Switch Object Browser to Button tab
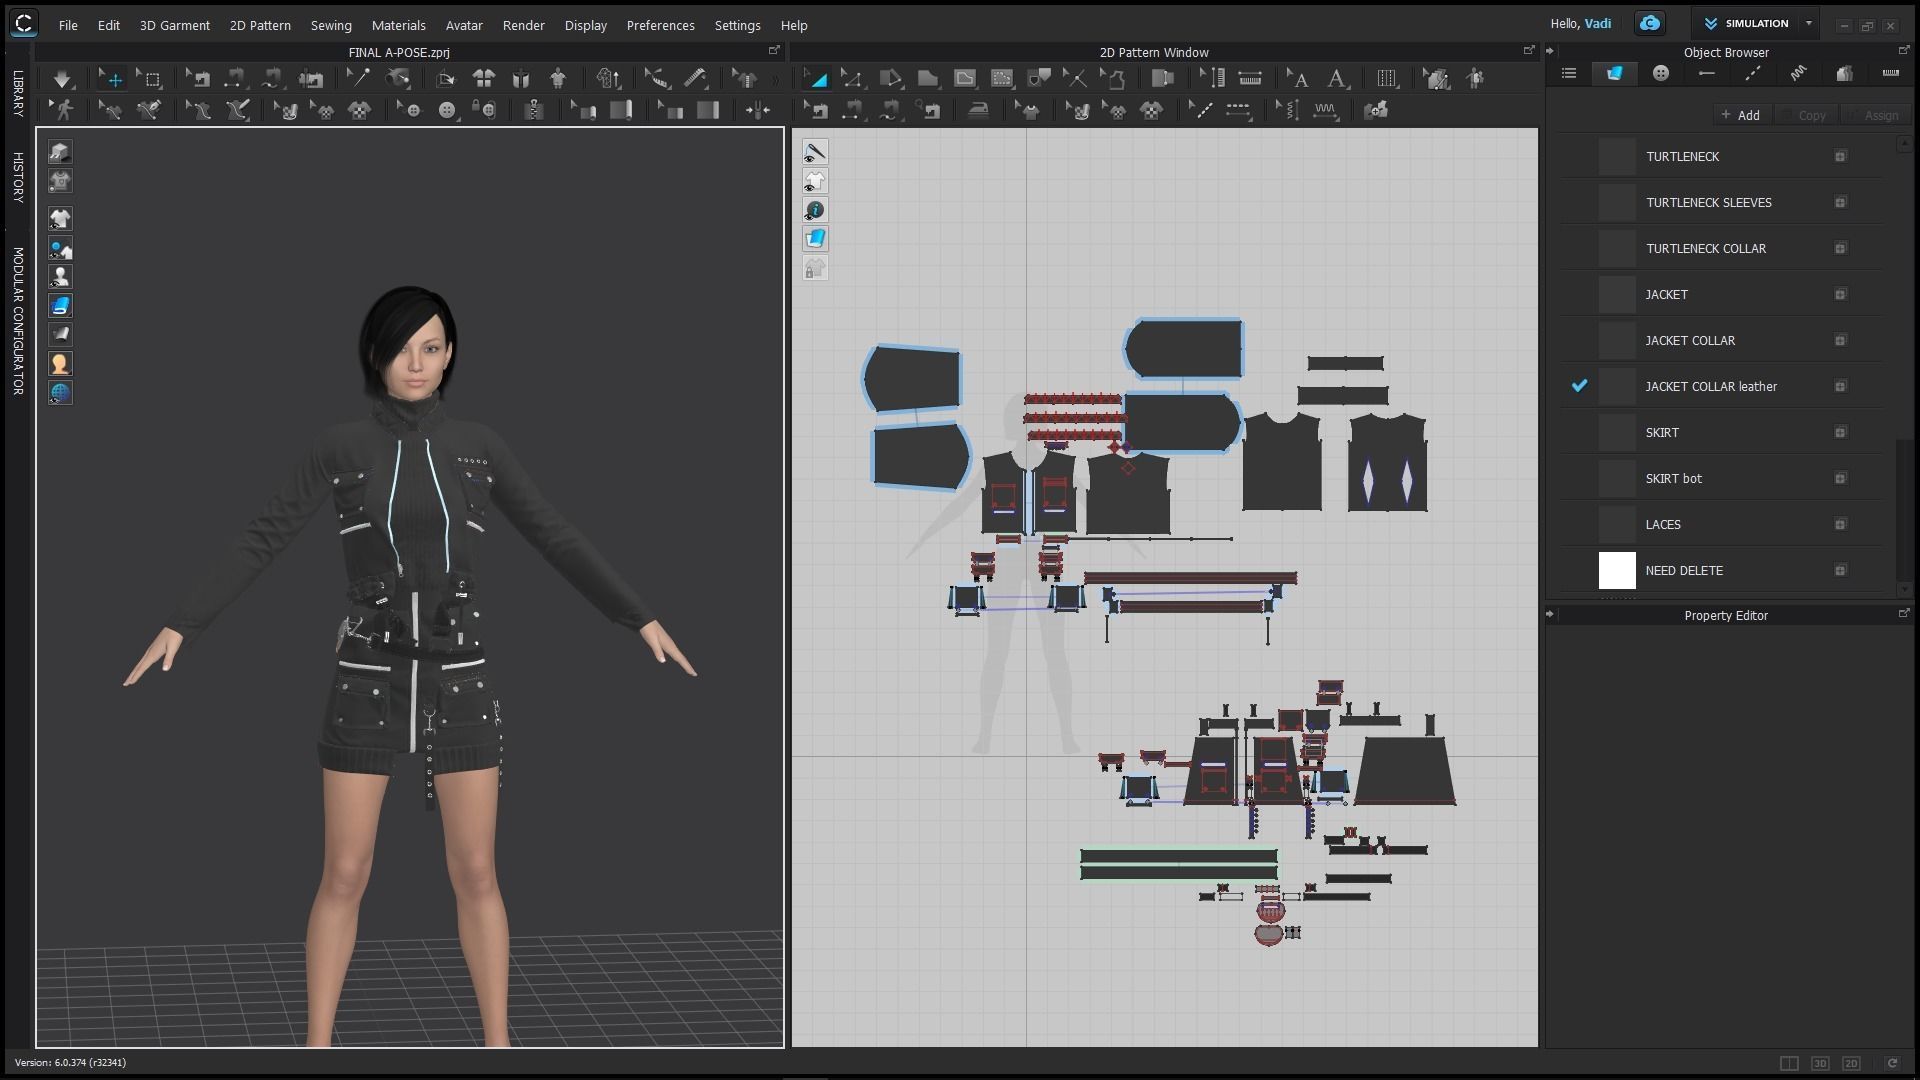This screenshot has height=1080, width=1920. [x=1661, y=73]
